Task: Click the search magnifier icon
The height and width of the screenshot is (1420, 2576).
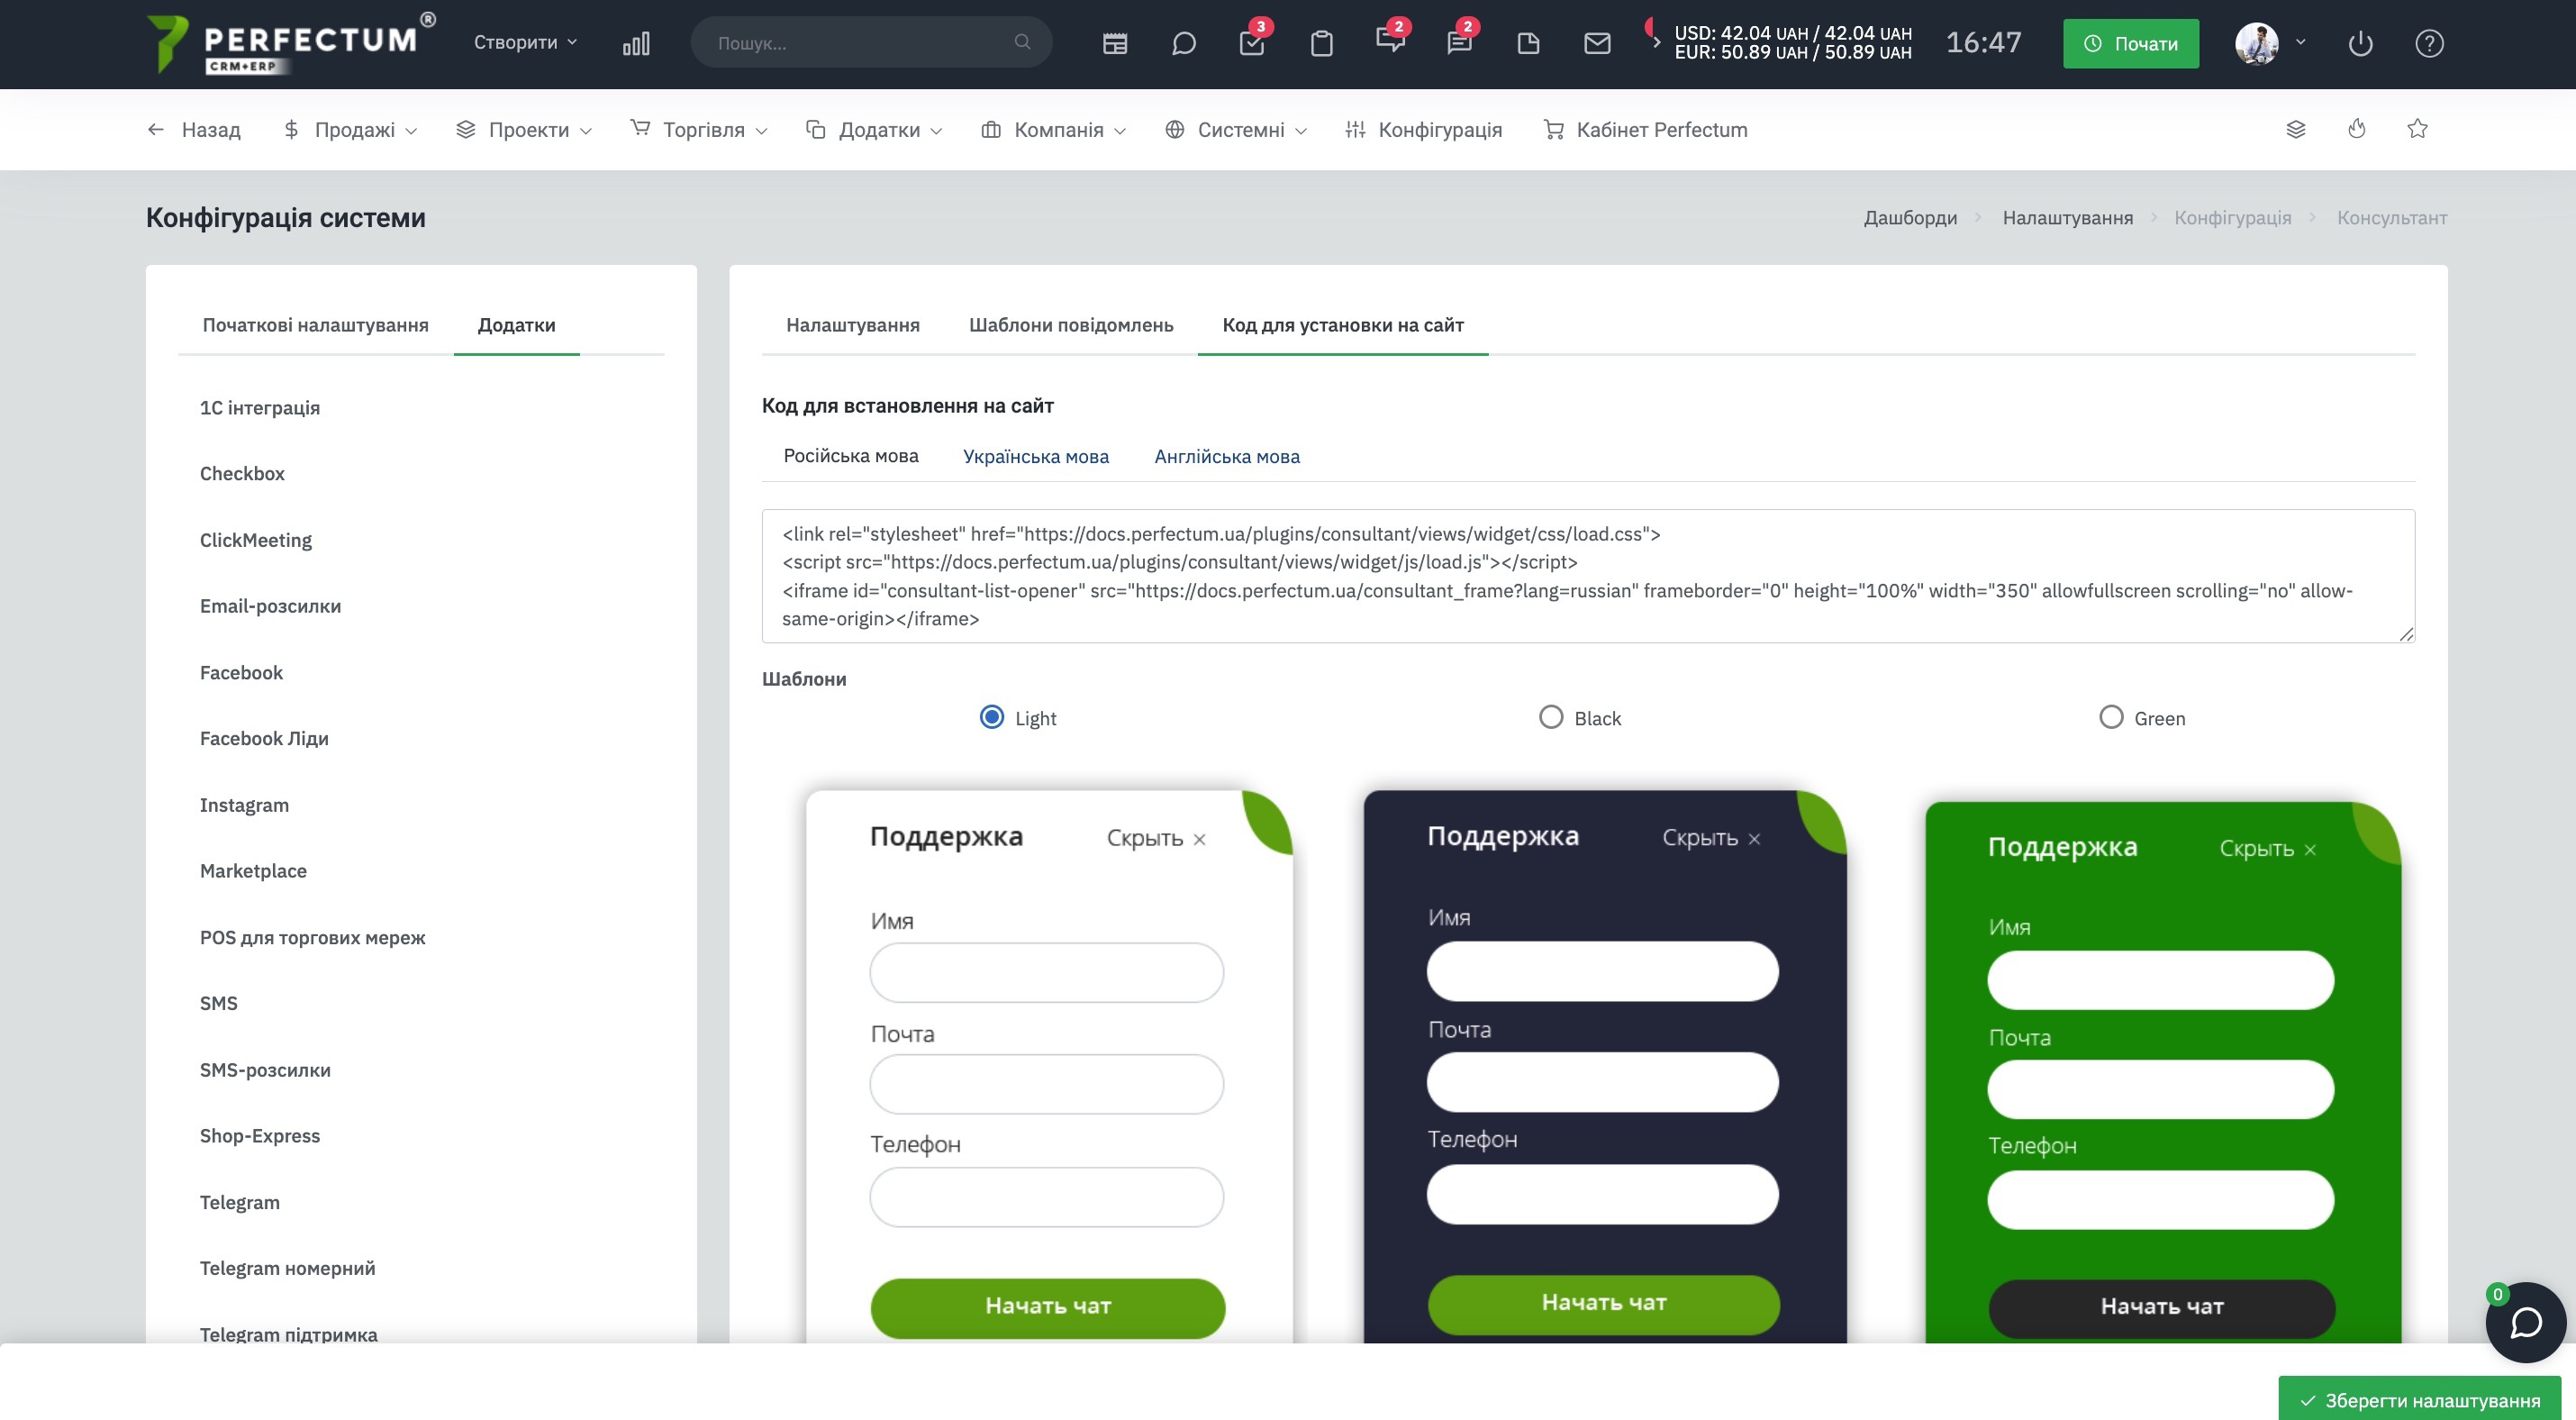Action: [x=1022, y=42]
